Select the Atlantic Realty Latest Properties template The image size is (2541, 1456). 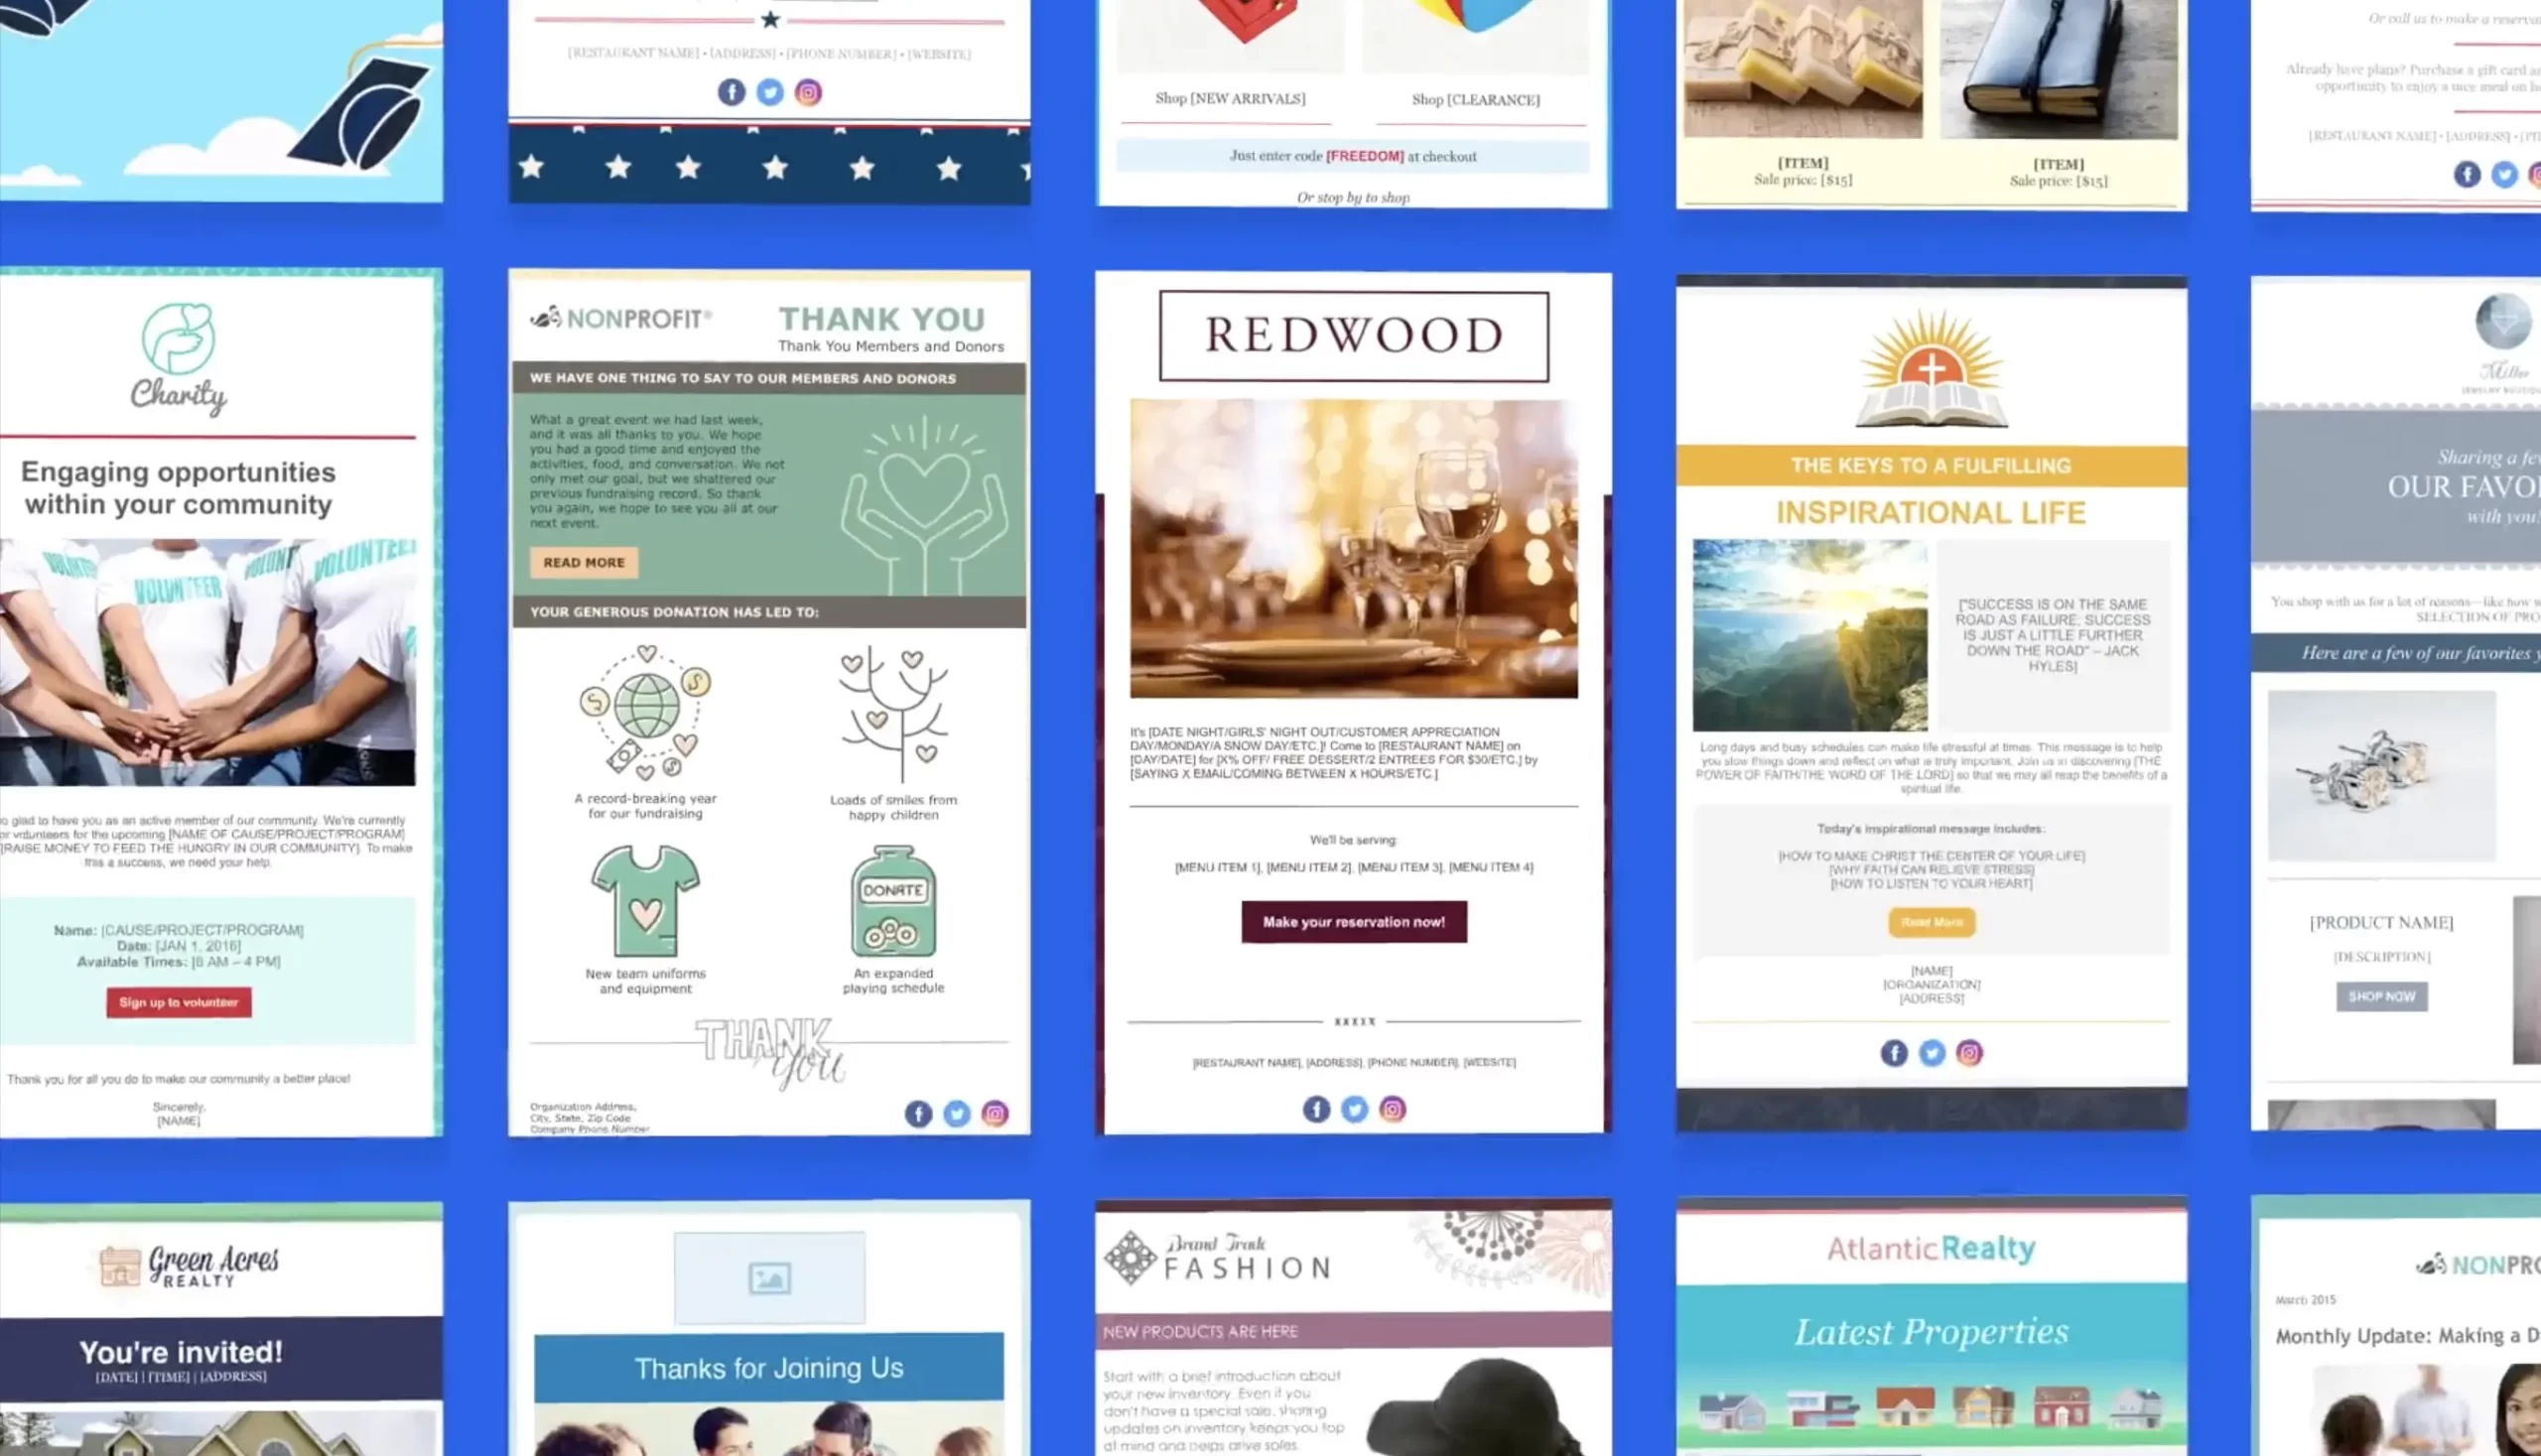click(x=1932, y=1332)
